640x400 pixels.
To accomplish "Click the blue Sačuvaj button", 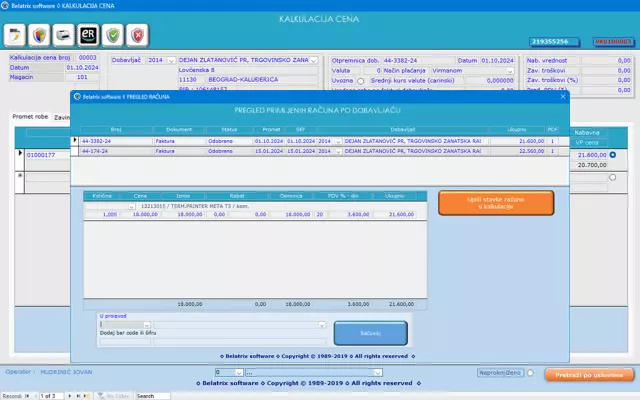I will click(369, 332).
